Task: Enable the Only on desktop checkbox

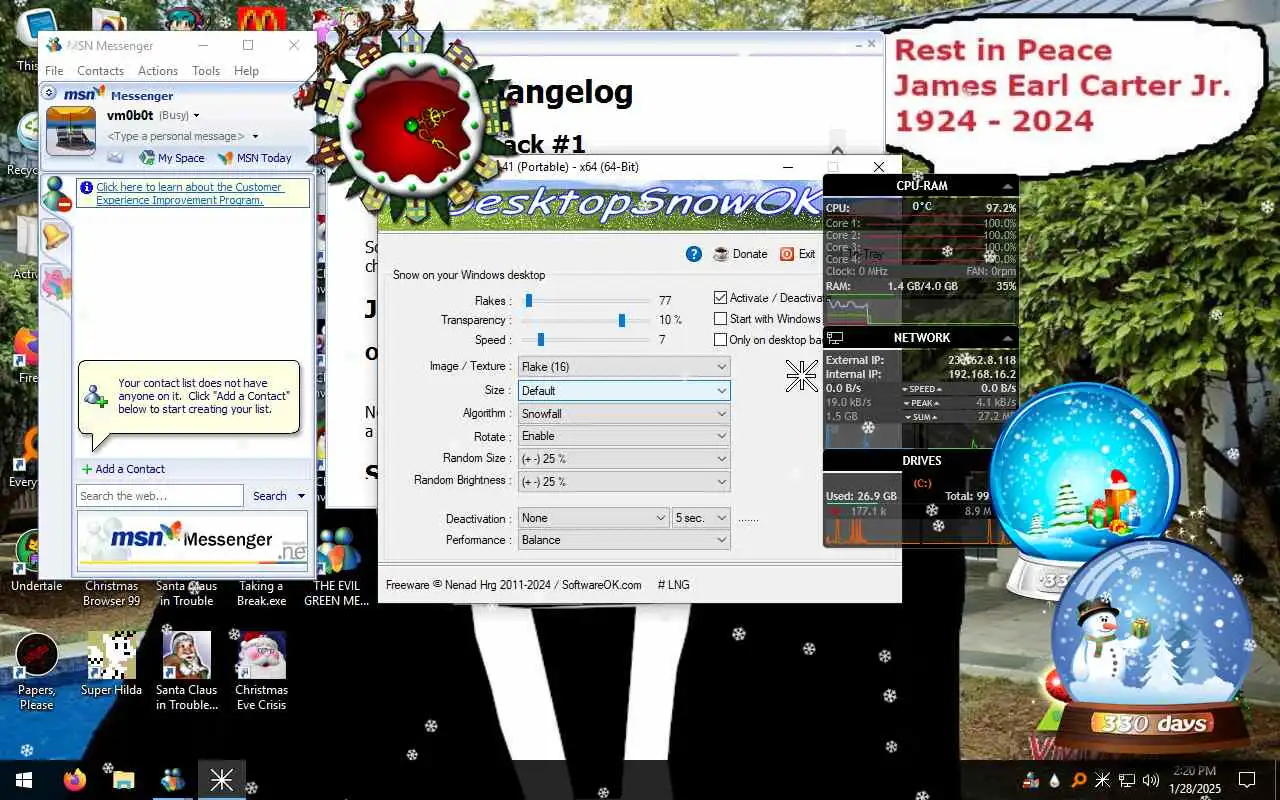Action: pyautogui.click(x=720, y=340)
